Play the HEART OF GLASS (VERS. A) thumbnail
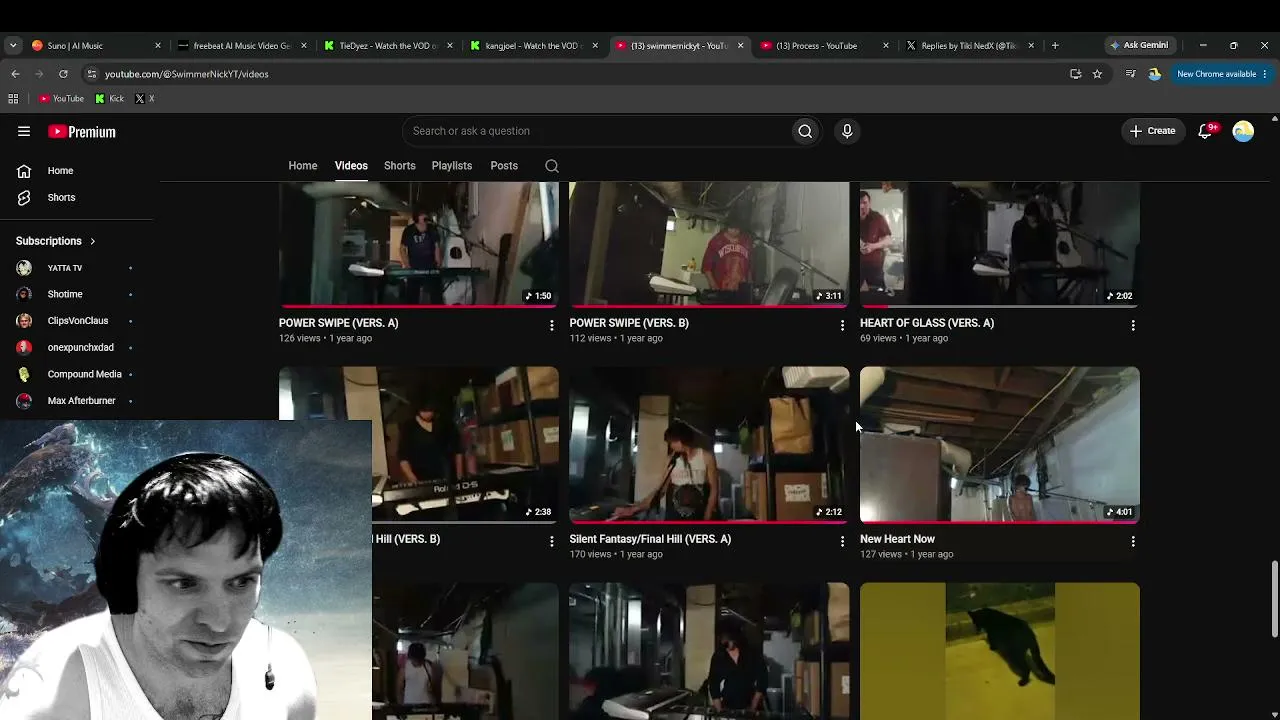The width and height of the screenshot is (1280, 720). point(1000,245)
